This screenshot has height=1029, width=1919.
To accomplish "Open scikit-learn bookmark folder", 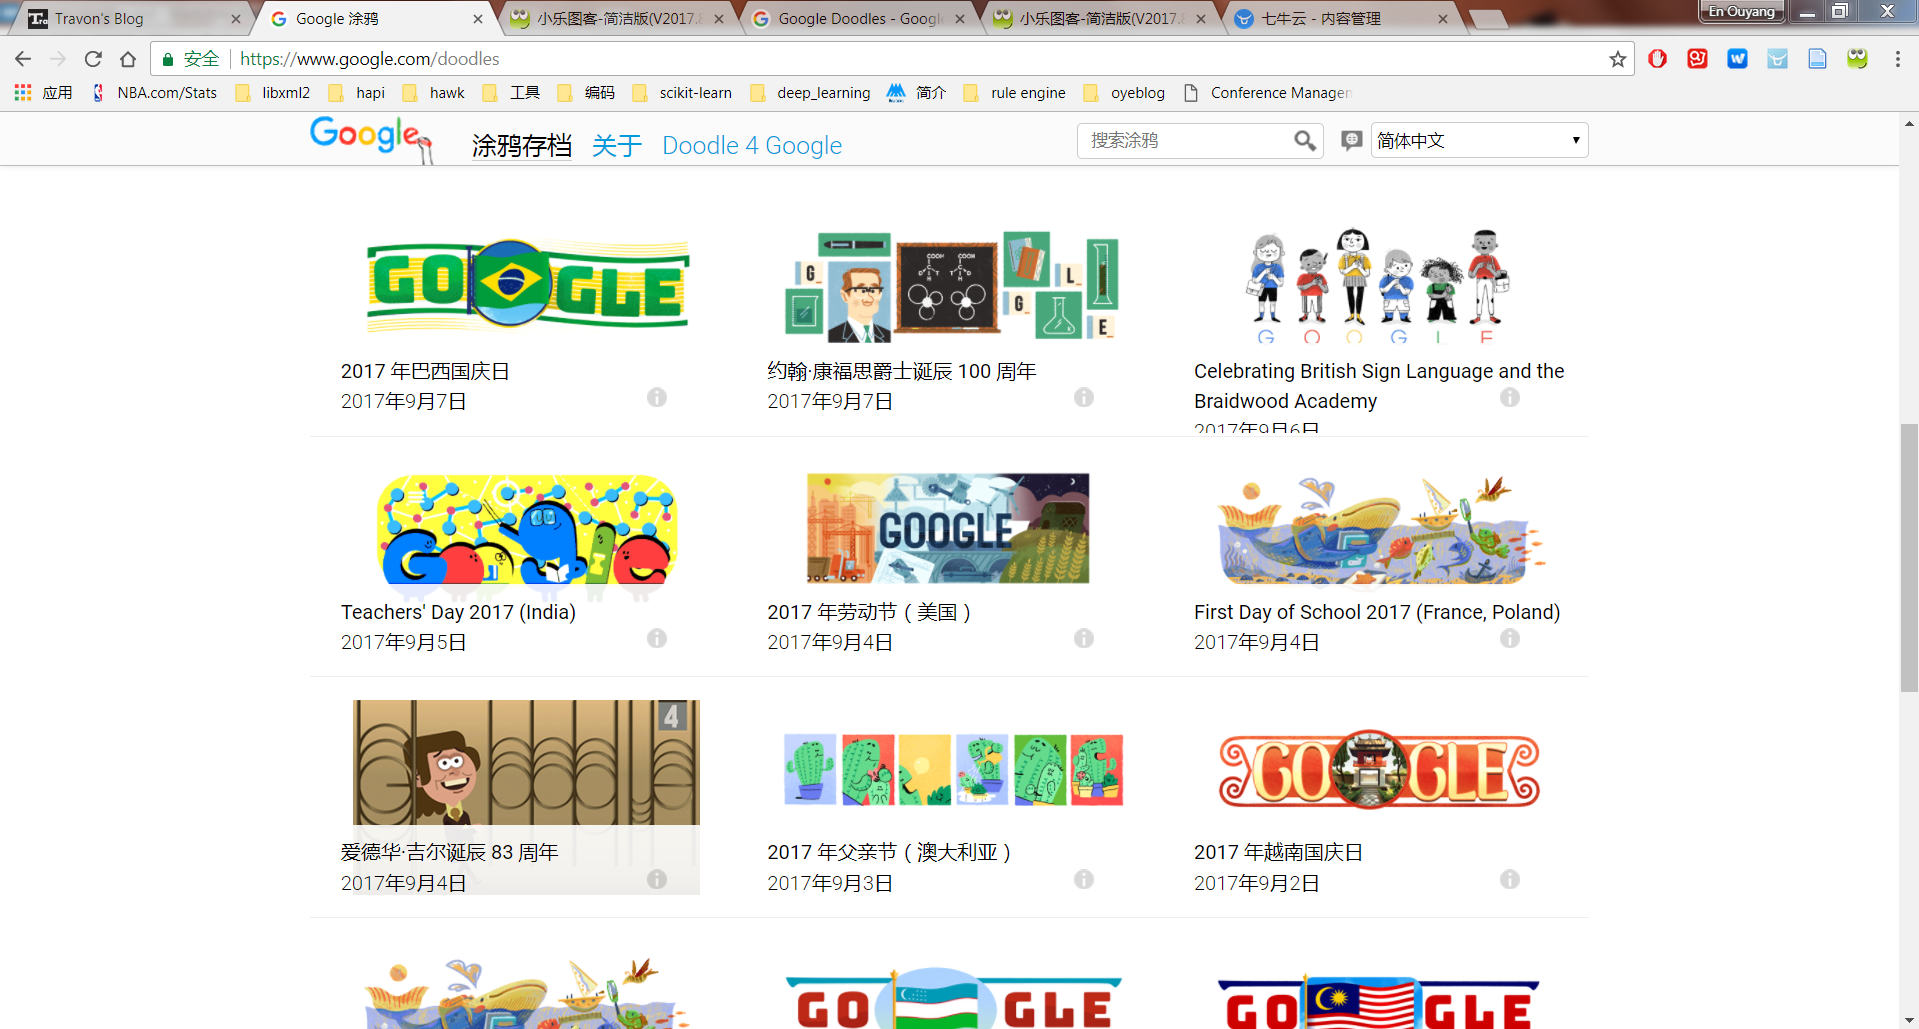I will (682, 93).
